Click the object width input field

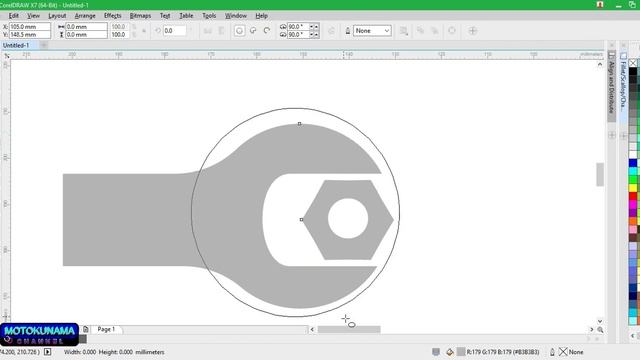coord(86,27)
